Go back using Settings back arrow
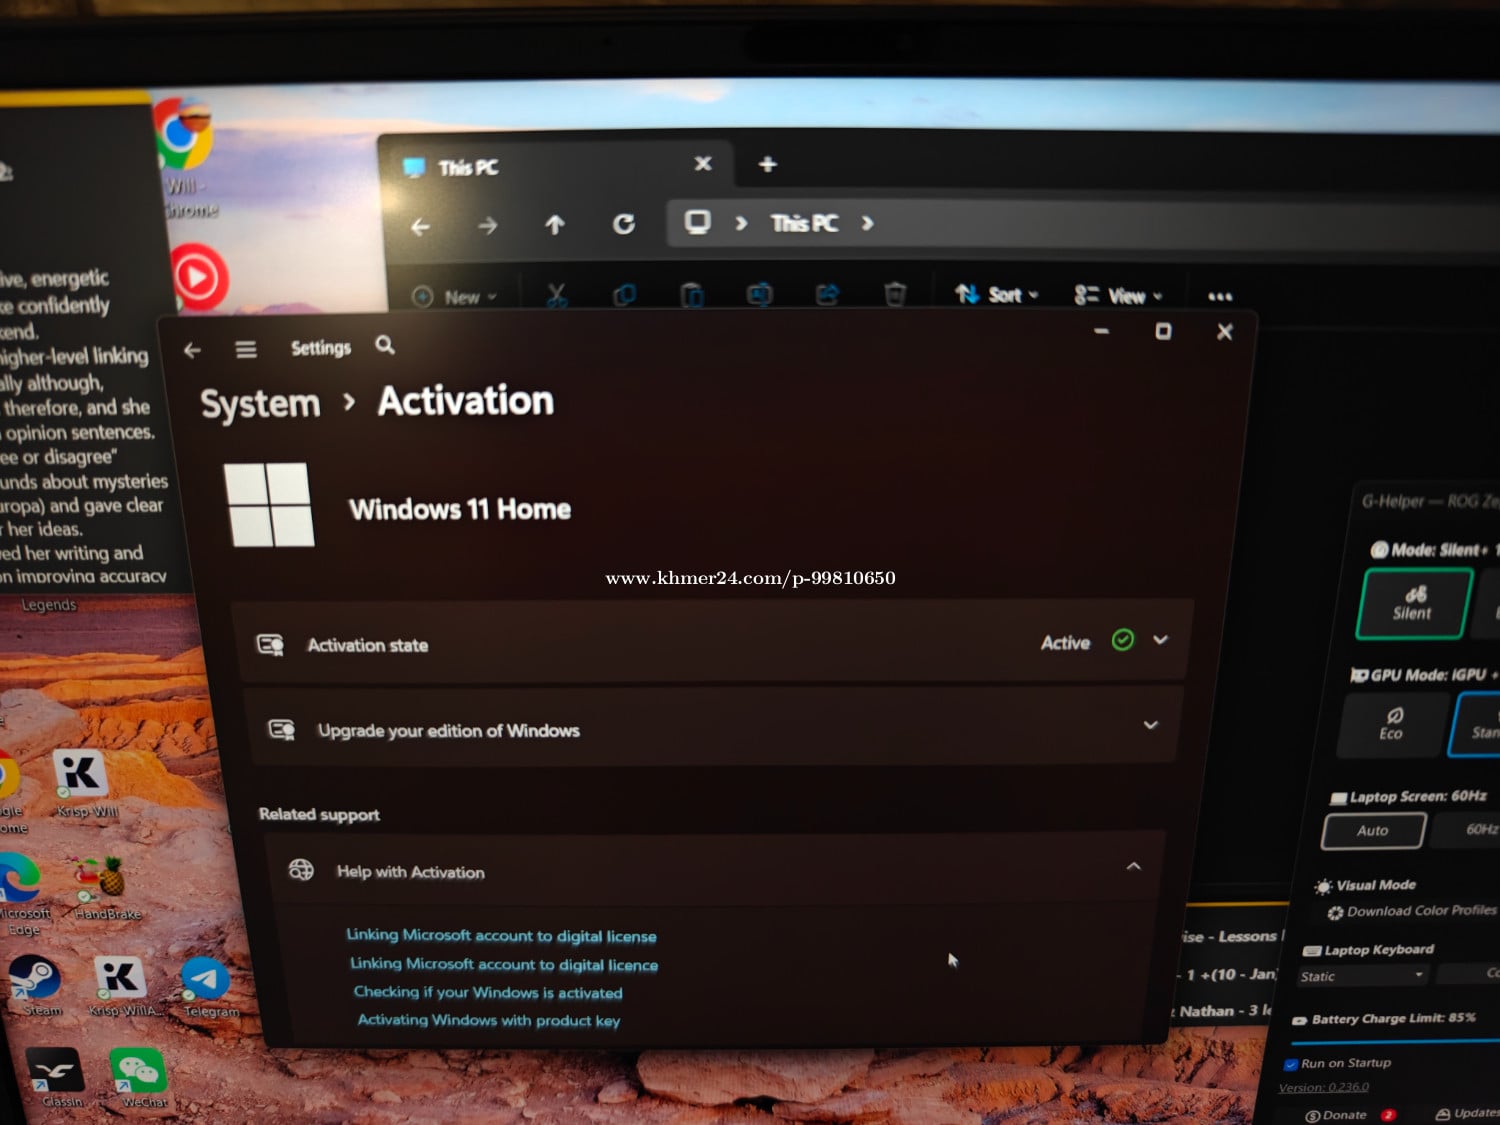 click(x=193, y=350)
